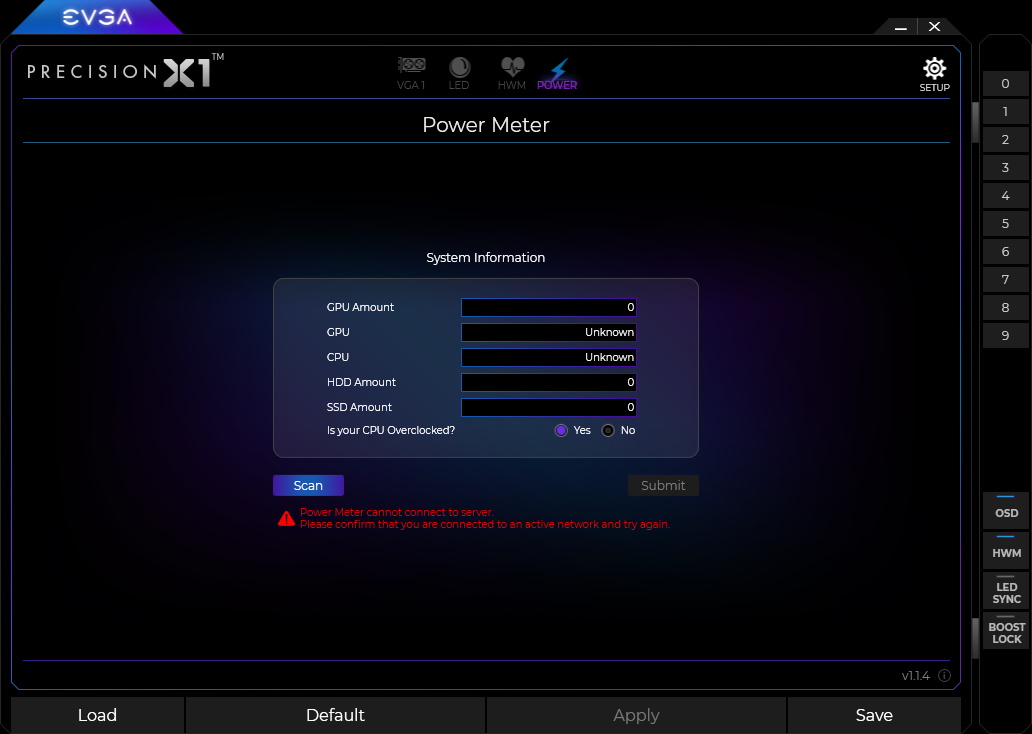Enable LED SYNC in the sidebar

tap(1006, 591)
